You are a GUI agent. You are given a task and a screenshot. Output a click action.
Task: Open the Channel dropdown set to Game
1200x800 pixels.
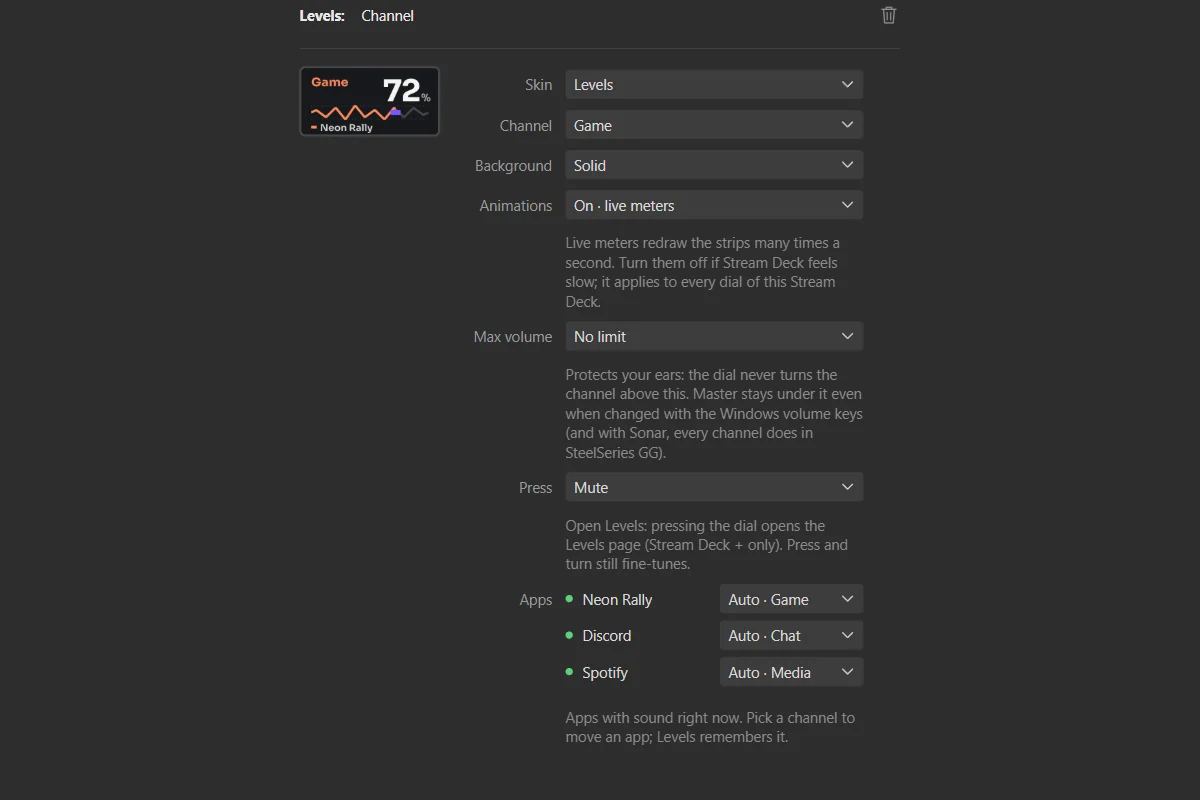tap(714, 125)
